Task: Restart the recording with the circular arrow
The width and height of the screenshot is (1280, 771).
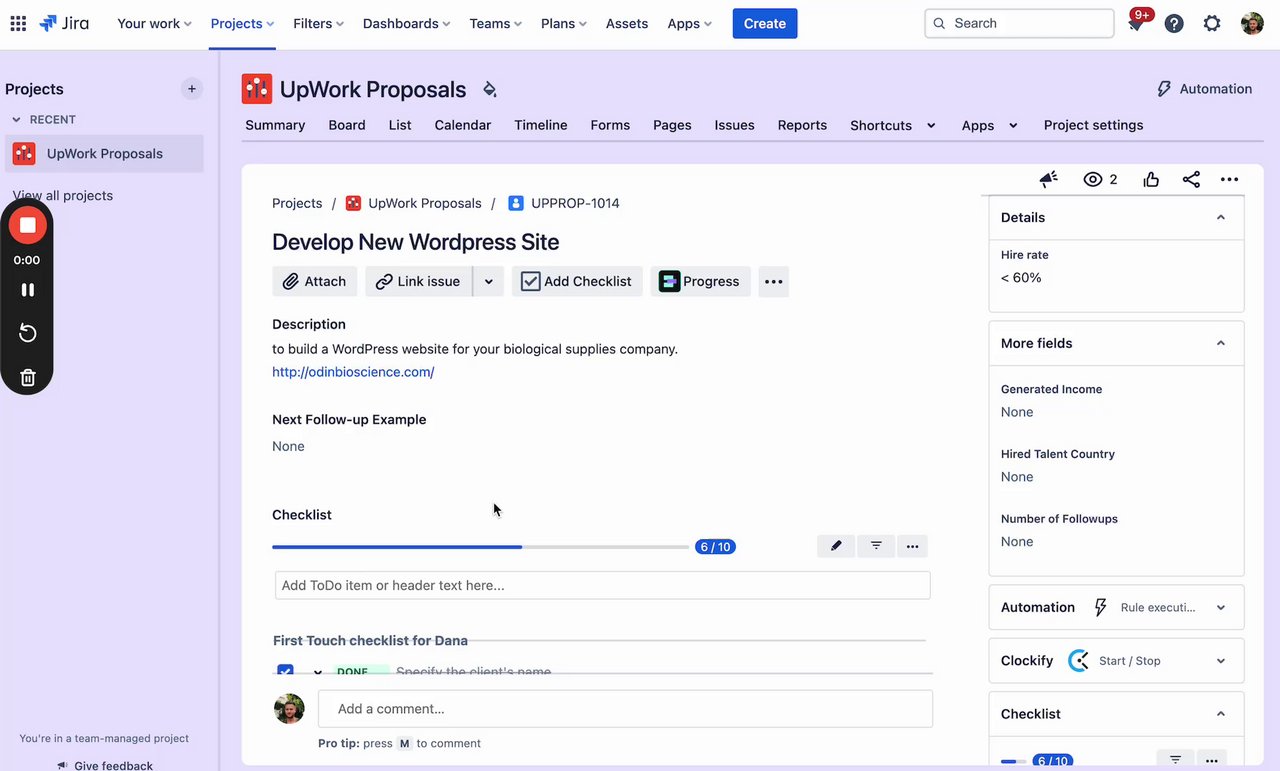Action: point(28,333)
